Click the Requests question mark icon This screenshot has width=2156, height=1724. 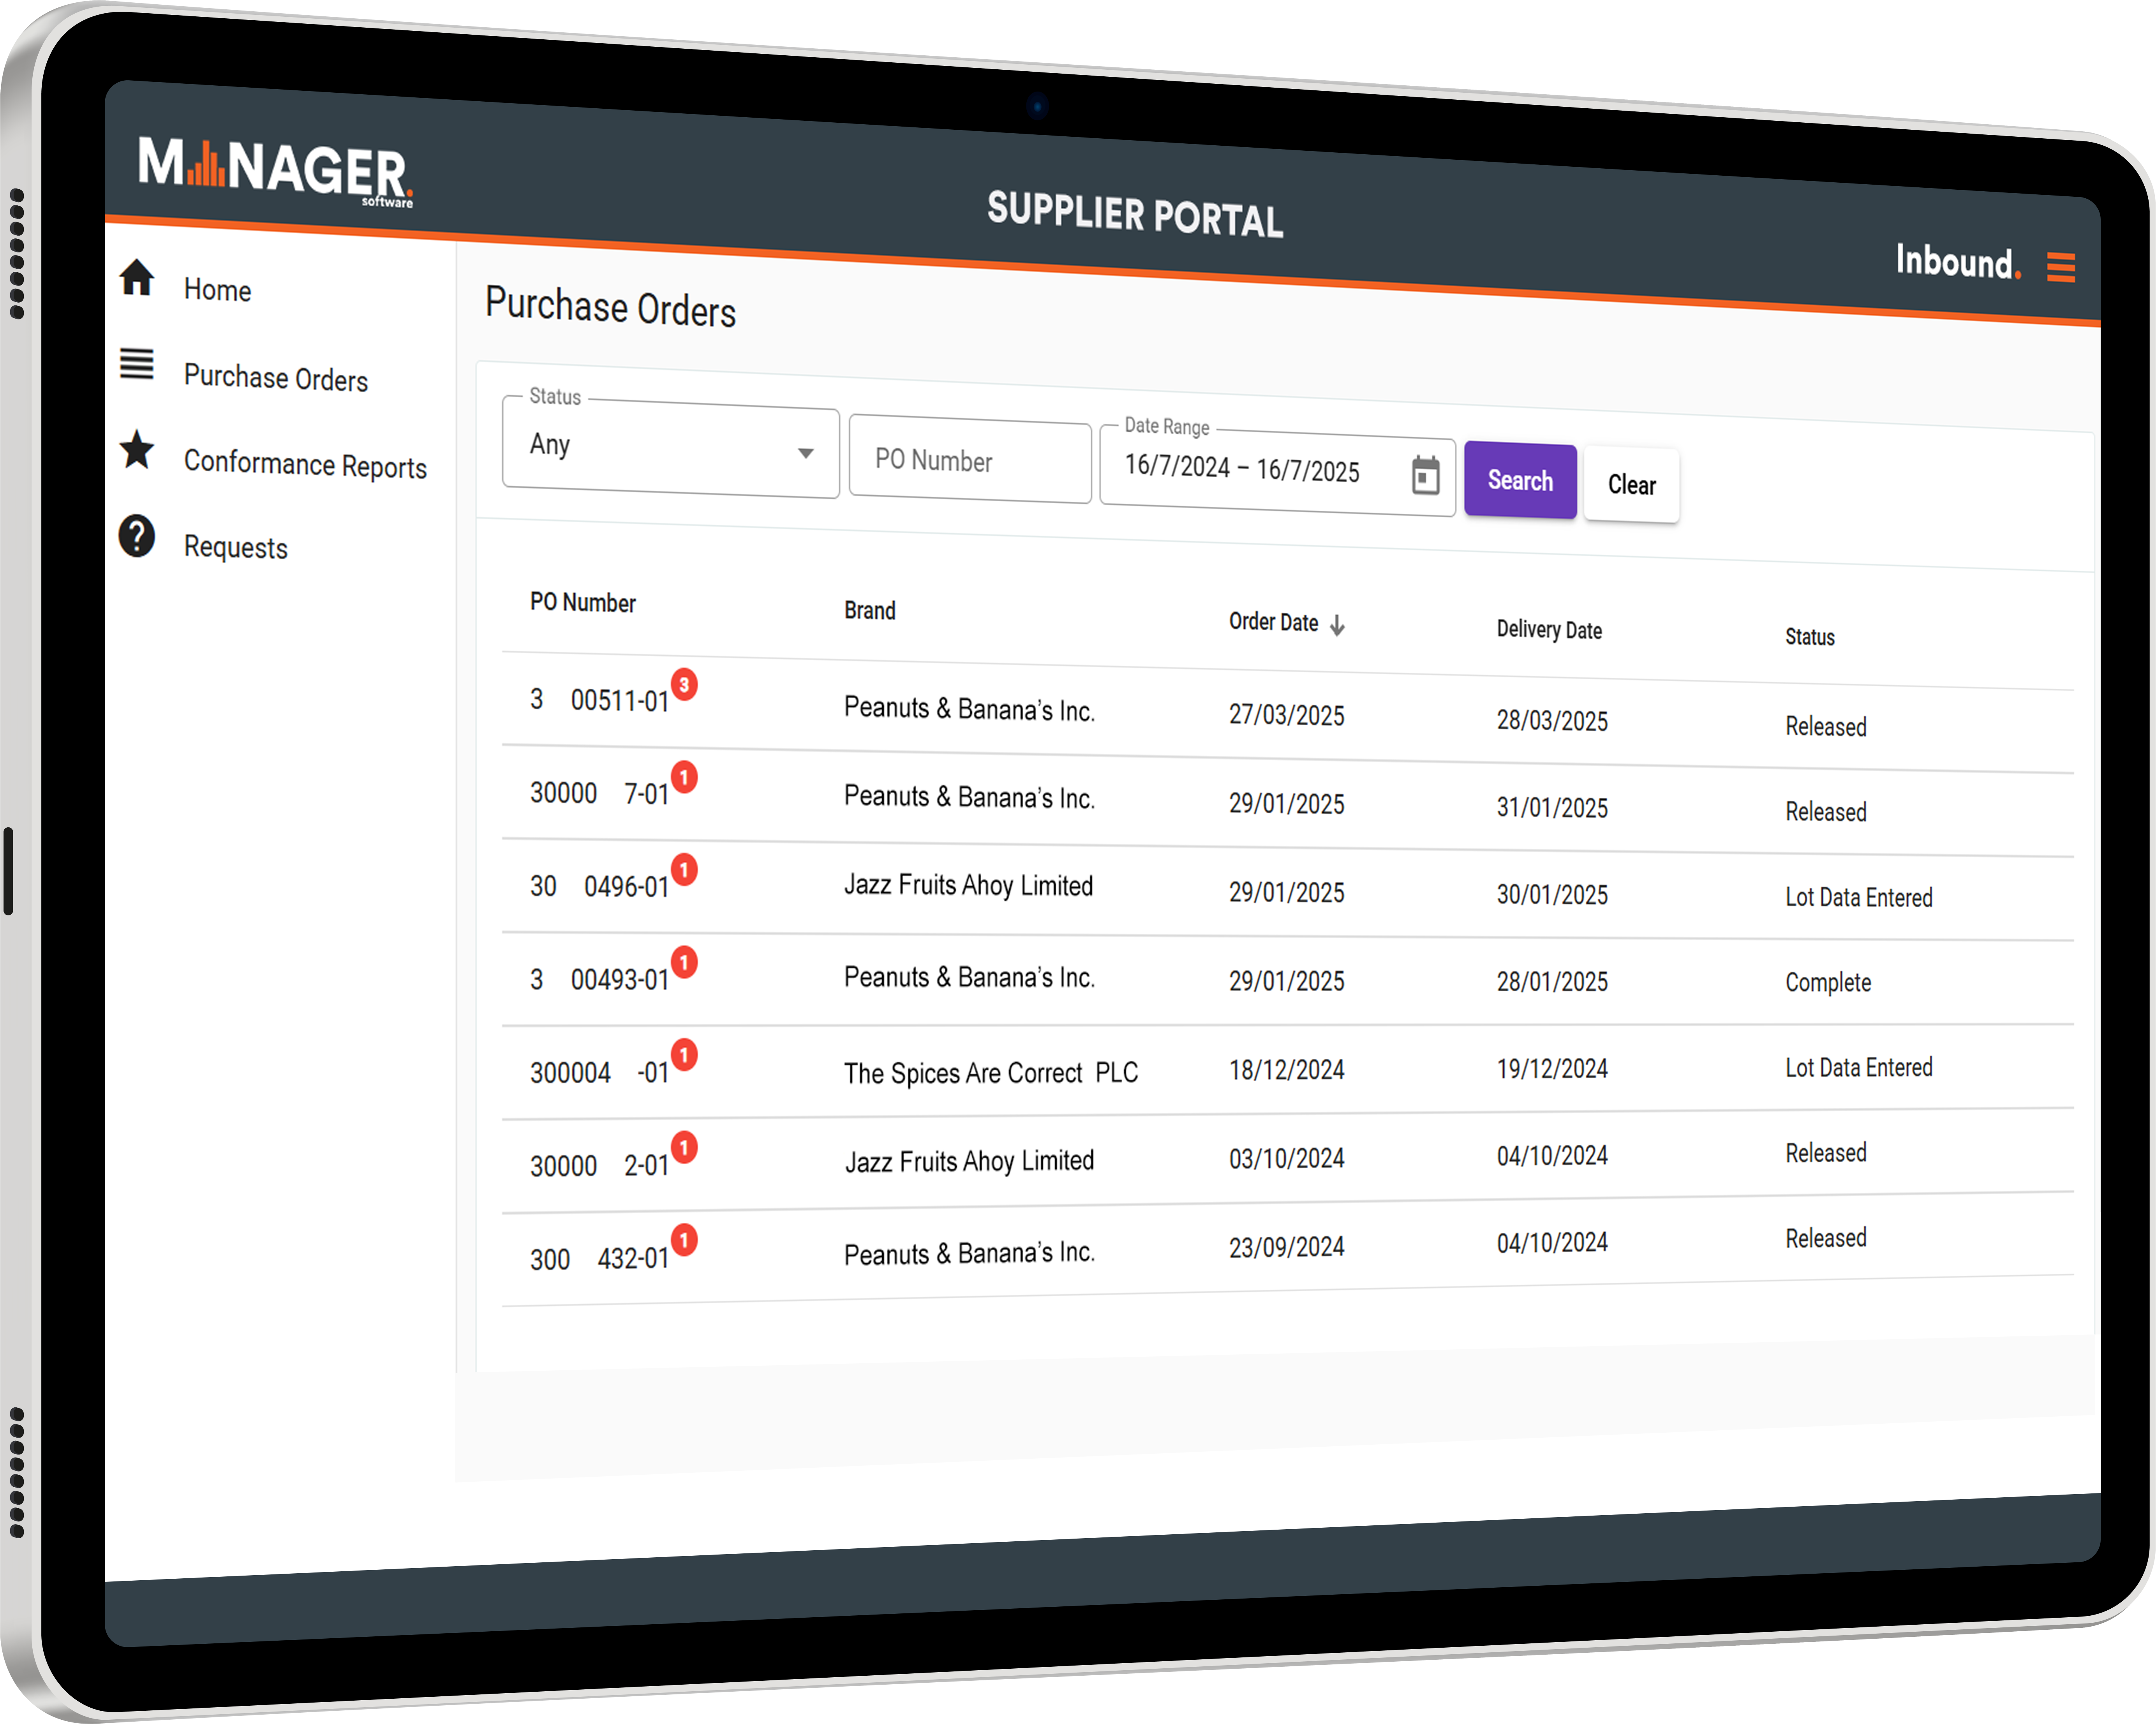[137, 536]
